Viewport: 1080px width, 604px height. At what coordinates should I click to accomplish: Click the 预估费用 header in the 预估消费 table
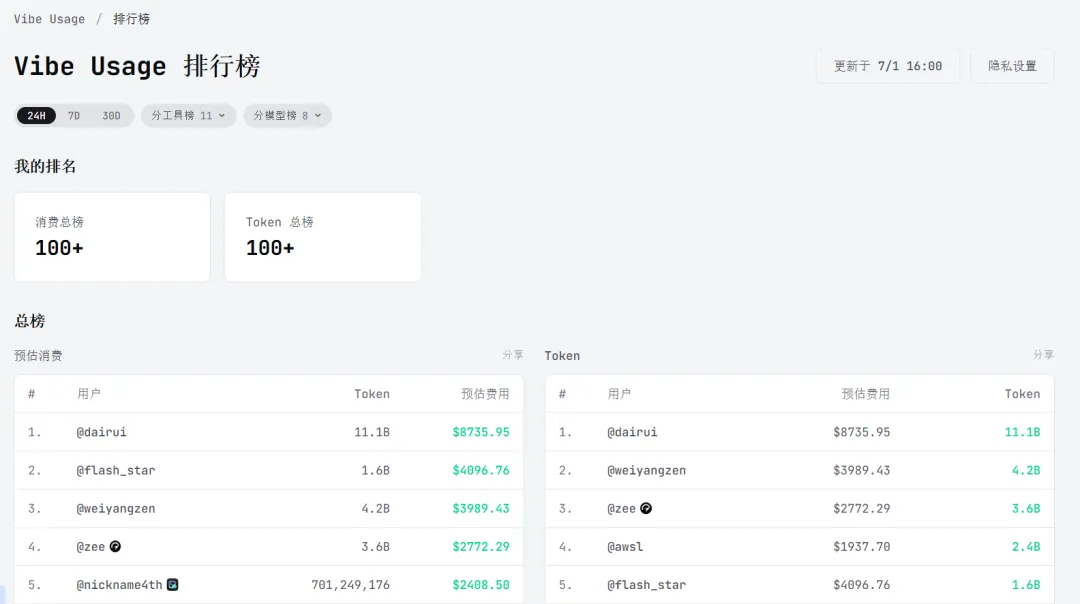pyautogui.click(x=485, y=394)
